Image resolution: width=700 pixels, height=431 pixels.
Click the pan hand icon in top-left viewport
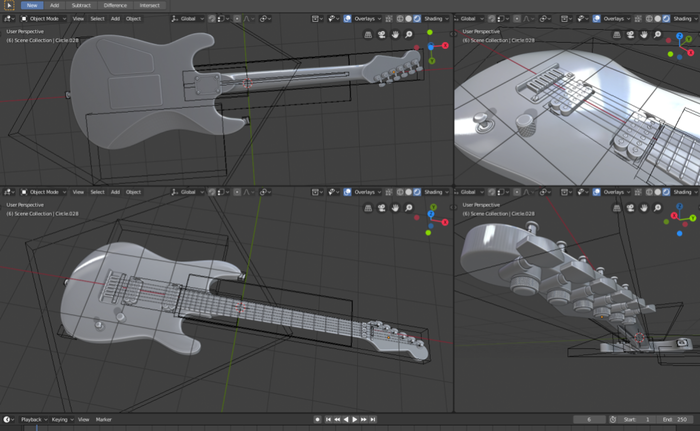tap(395, 35)
